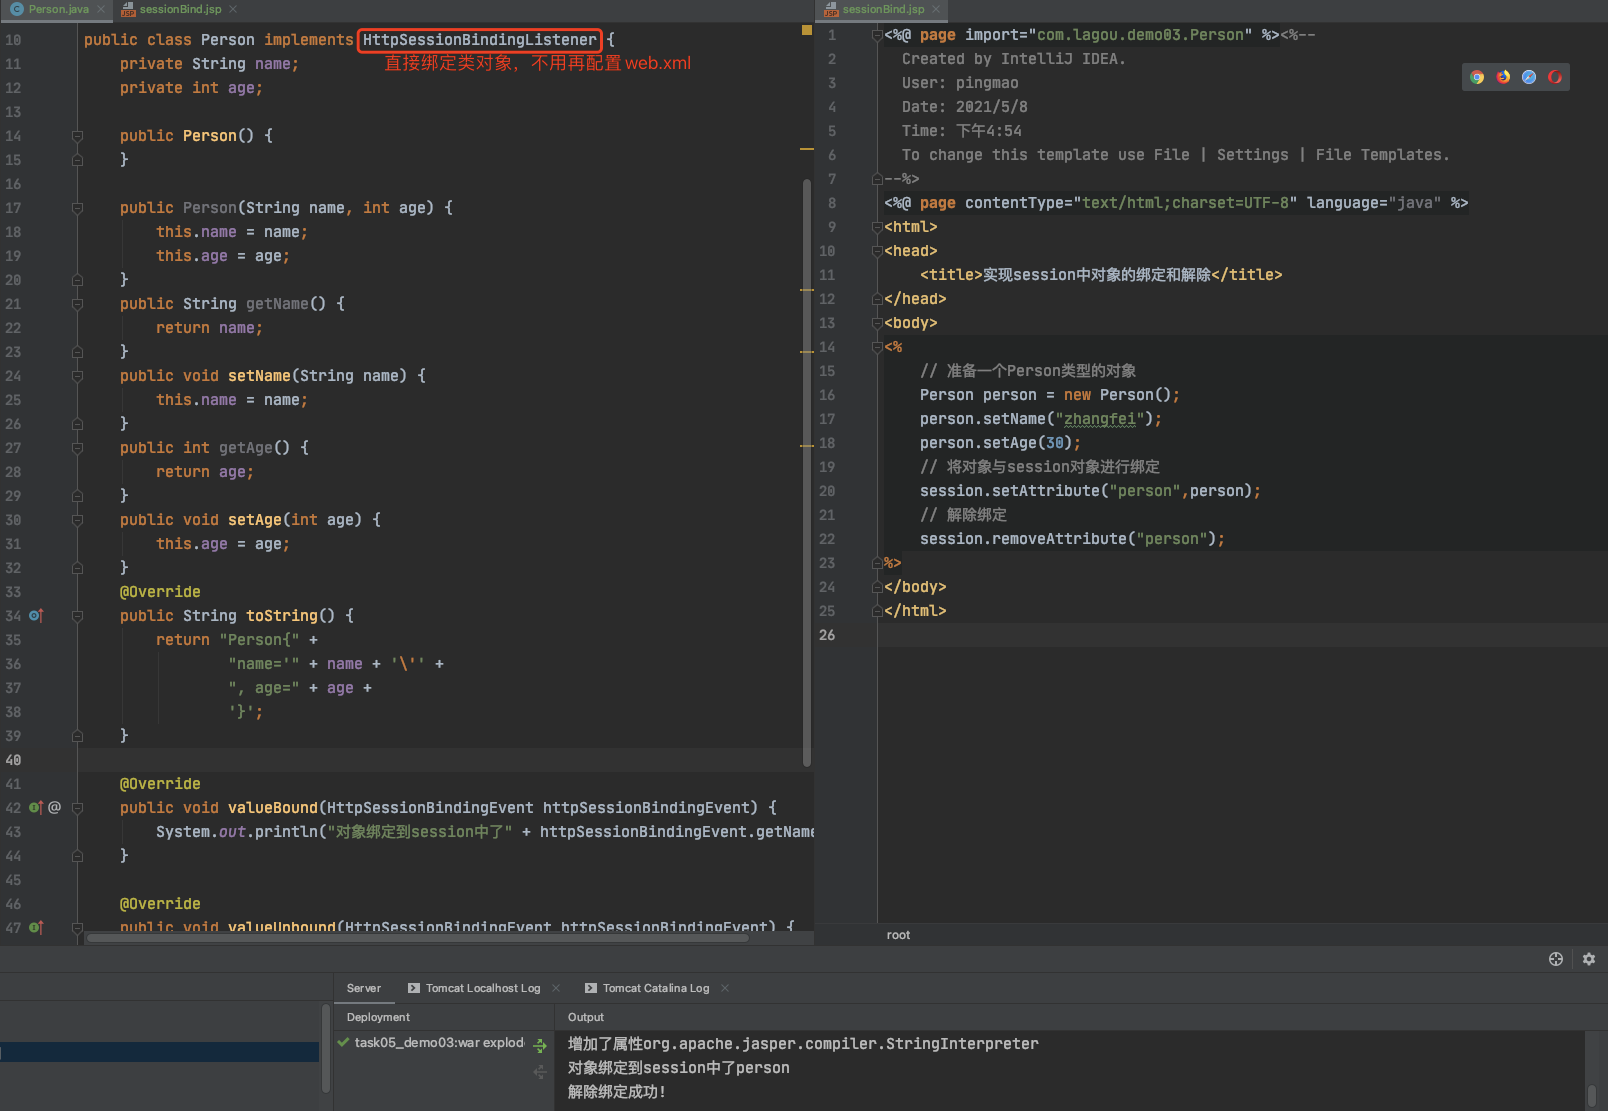The width and height of the screenshot is (1608, 1111).
Task: Click output line '对象绑定到session中了person'
Action: click(679, 1068)
